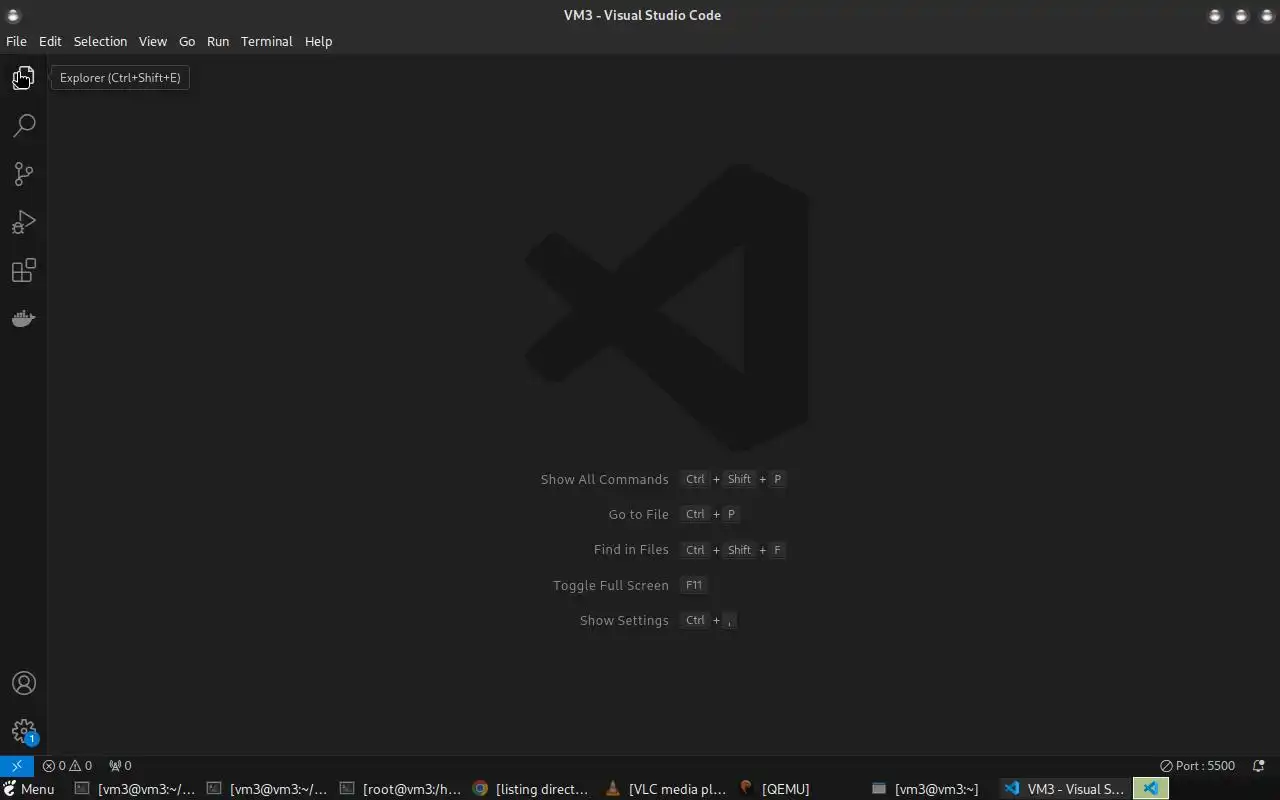The height and width of the screenshot is (800, 1280).
Task: Open the Terminal menu
Action: coord(267,41)
